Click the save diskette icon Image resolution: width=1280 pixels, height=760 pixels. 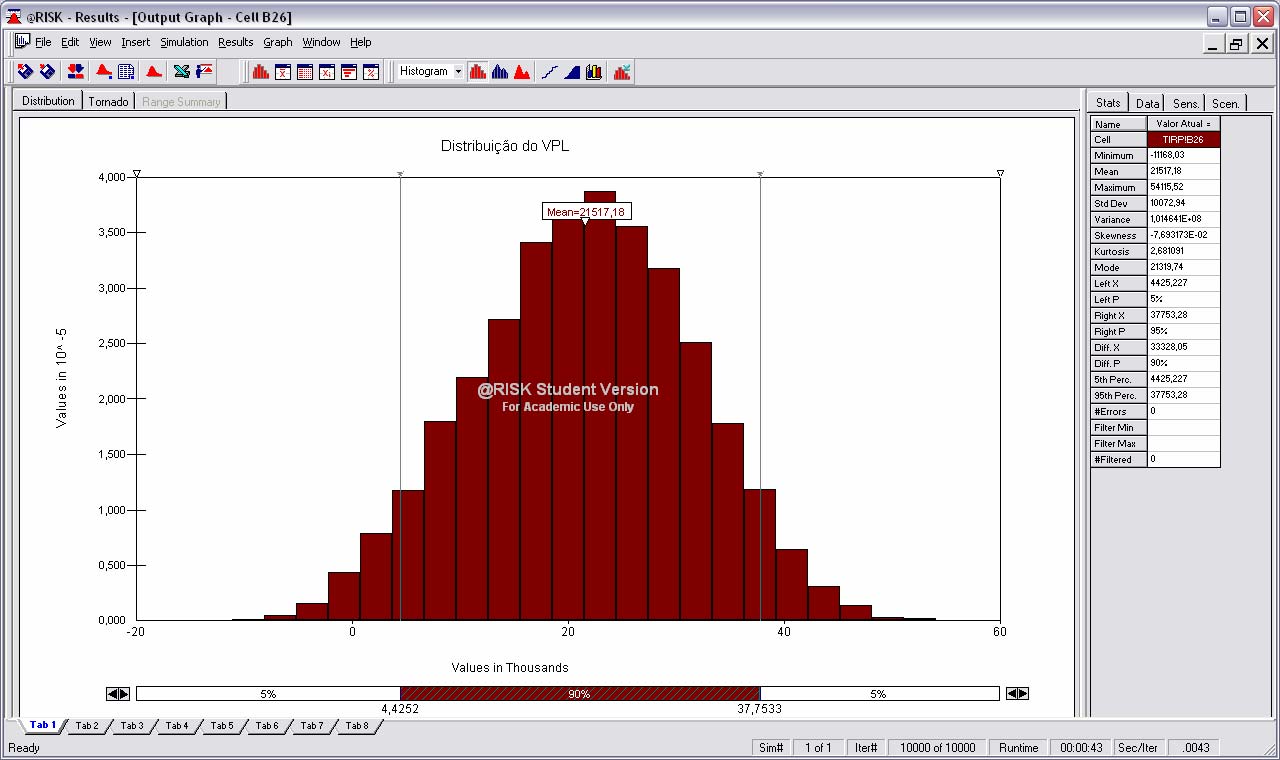[47, 71]
